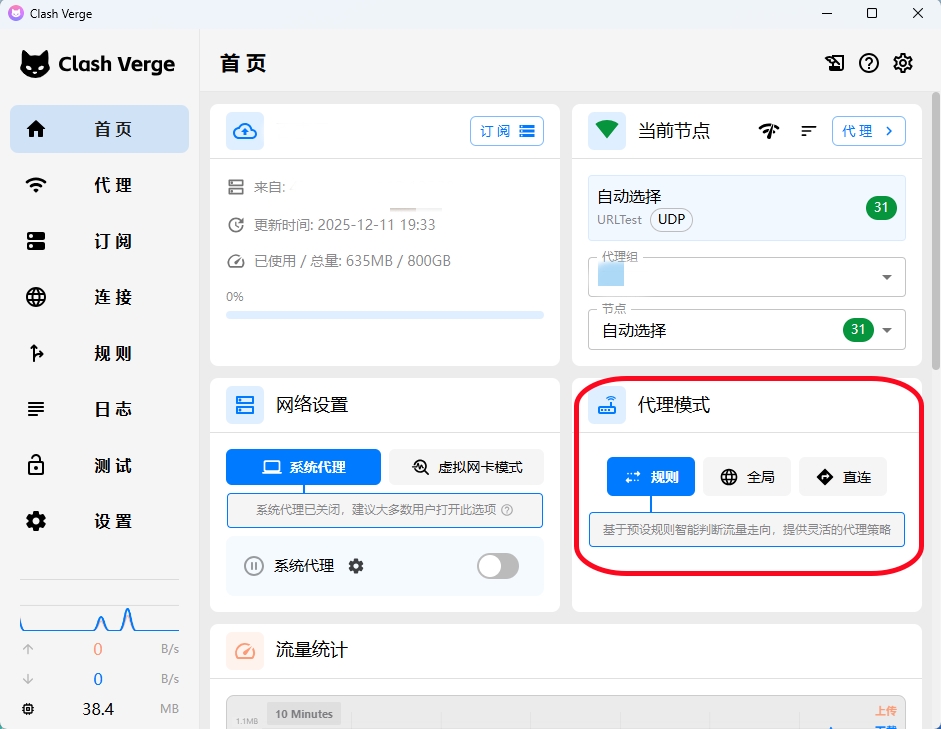Click the sort icon beside 代理 button
The width and height of the screenshot is (941, 729).
click(809, 131)
